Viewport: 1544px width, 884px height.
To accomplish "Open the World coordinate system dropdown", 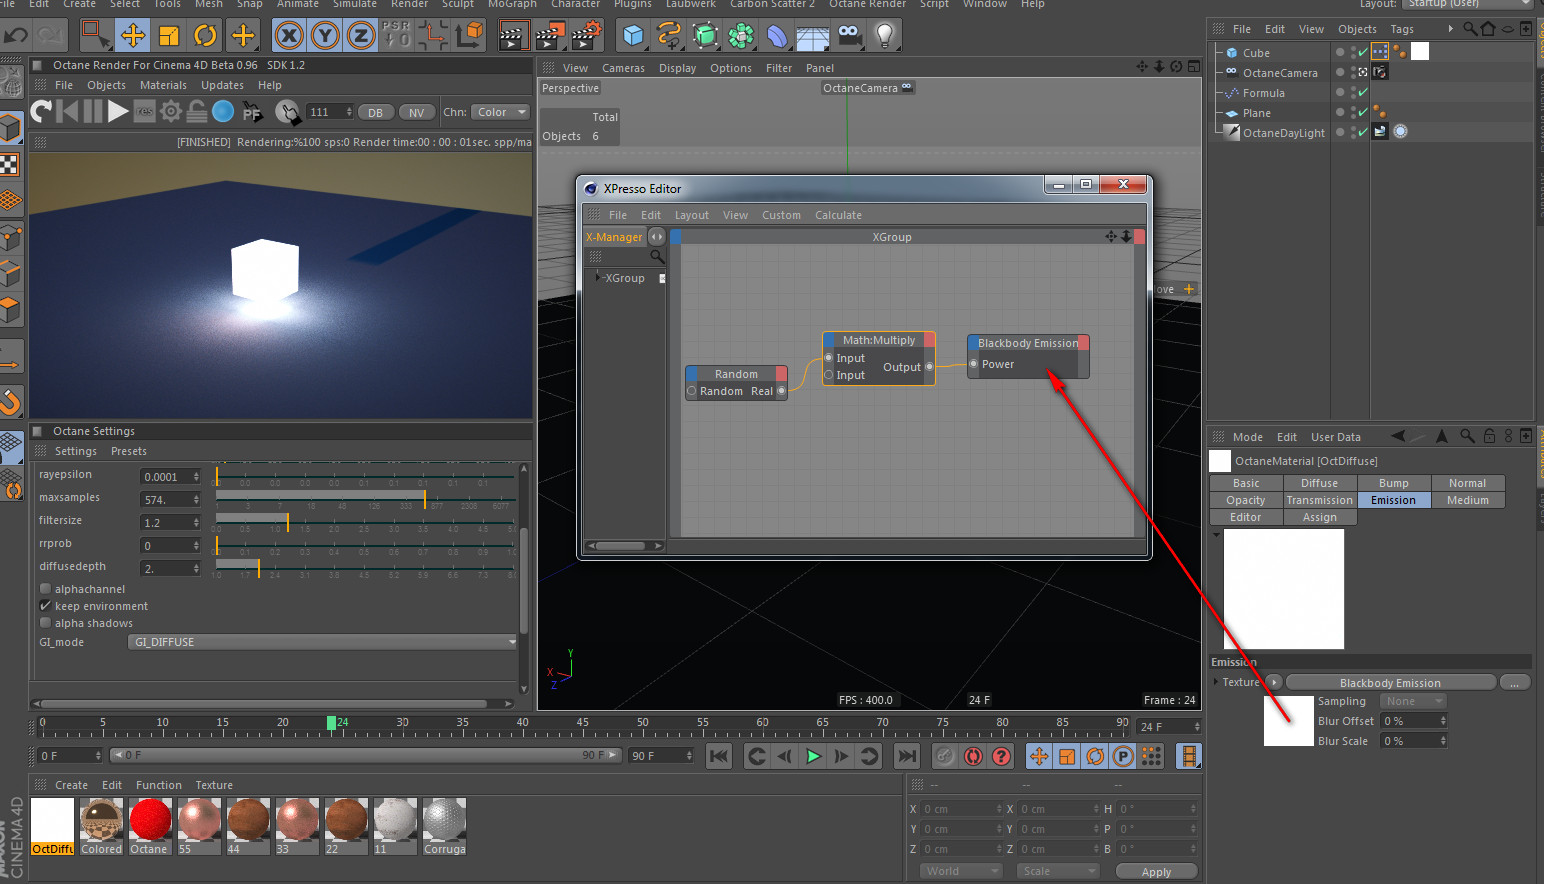I will (x=960, y=871).
